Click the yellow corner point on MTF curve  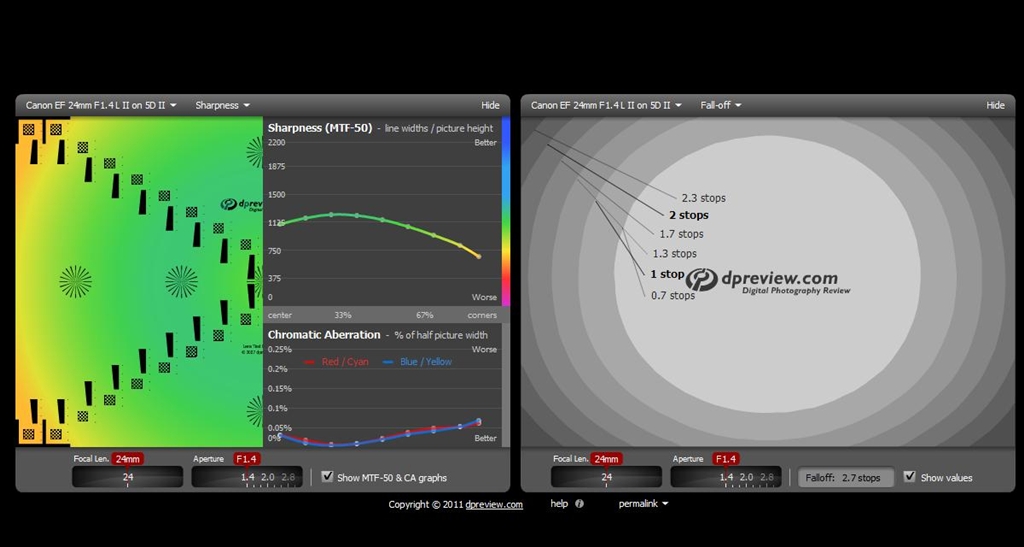coord(479,257)
